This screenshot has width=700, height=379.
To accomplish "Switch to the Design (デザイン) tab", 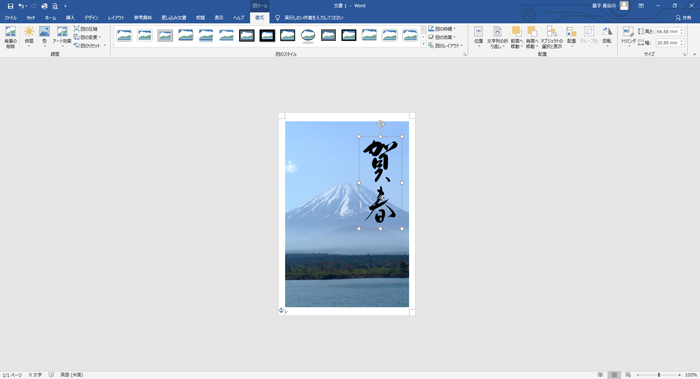I will point(92,18).
